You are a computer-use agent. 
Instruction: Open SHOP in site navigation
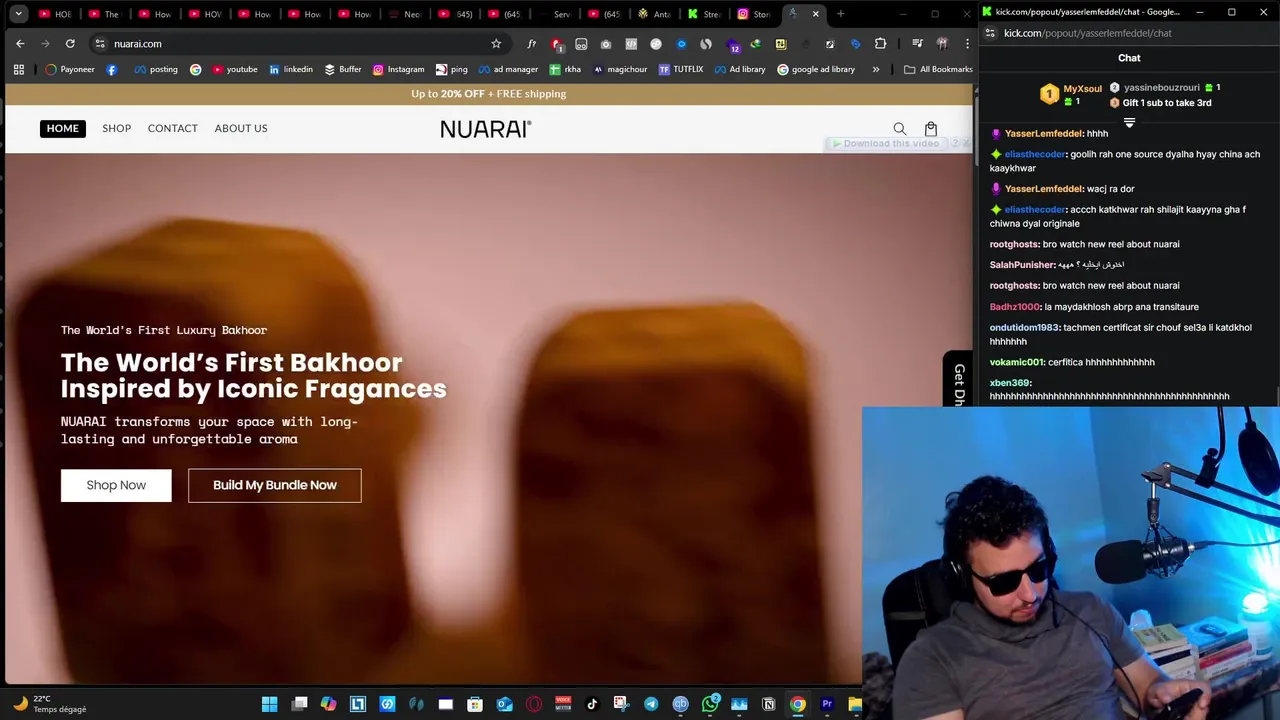[x=116, y=128]
